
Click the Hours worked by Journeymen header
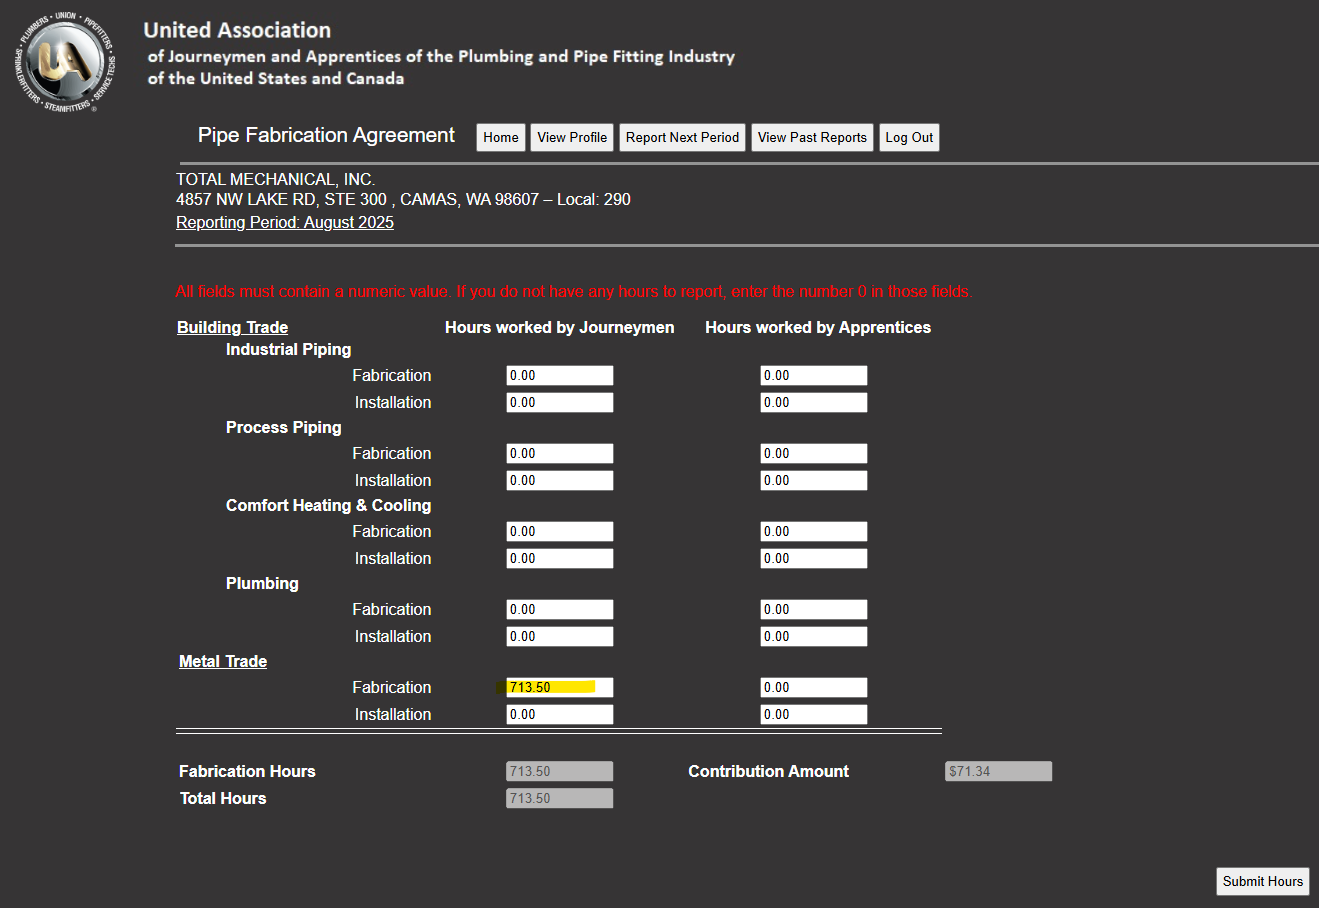coord(560,328)
